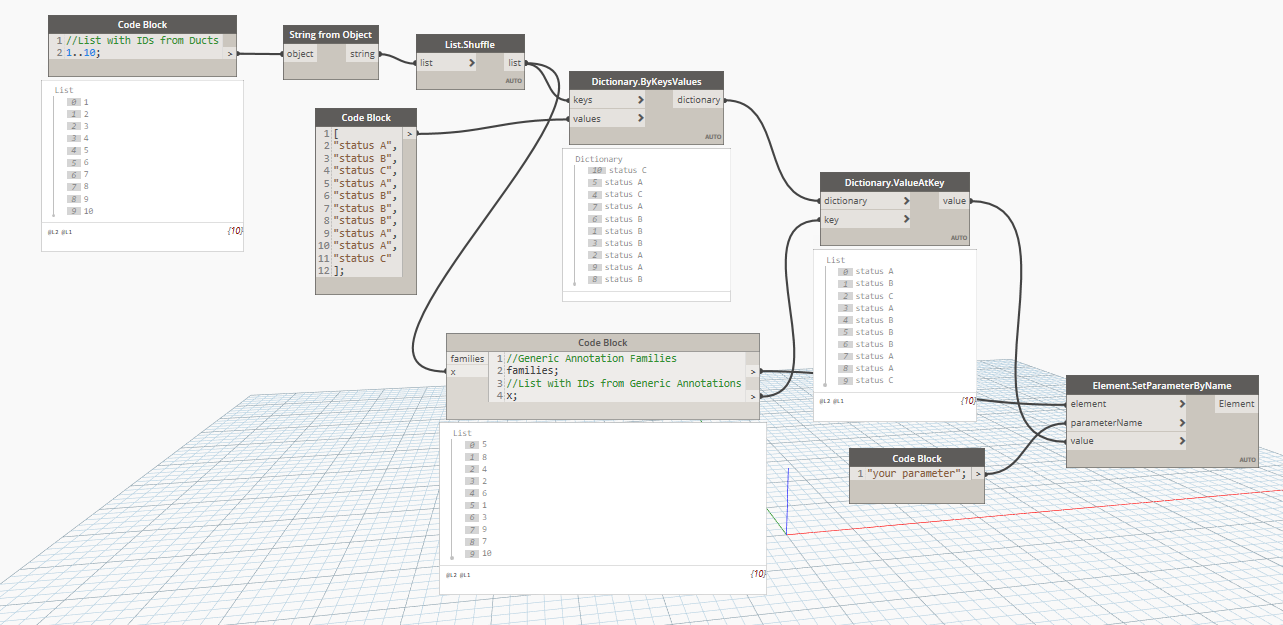This screenshot has width=1283, height=625.
Task: Select the Dictionary.ValueAtKey node title bar
Action: coord(894,181)
